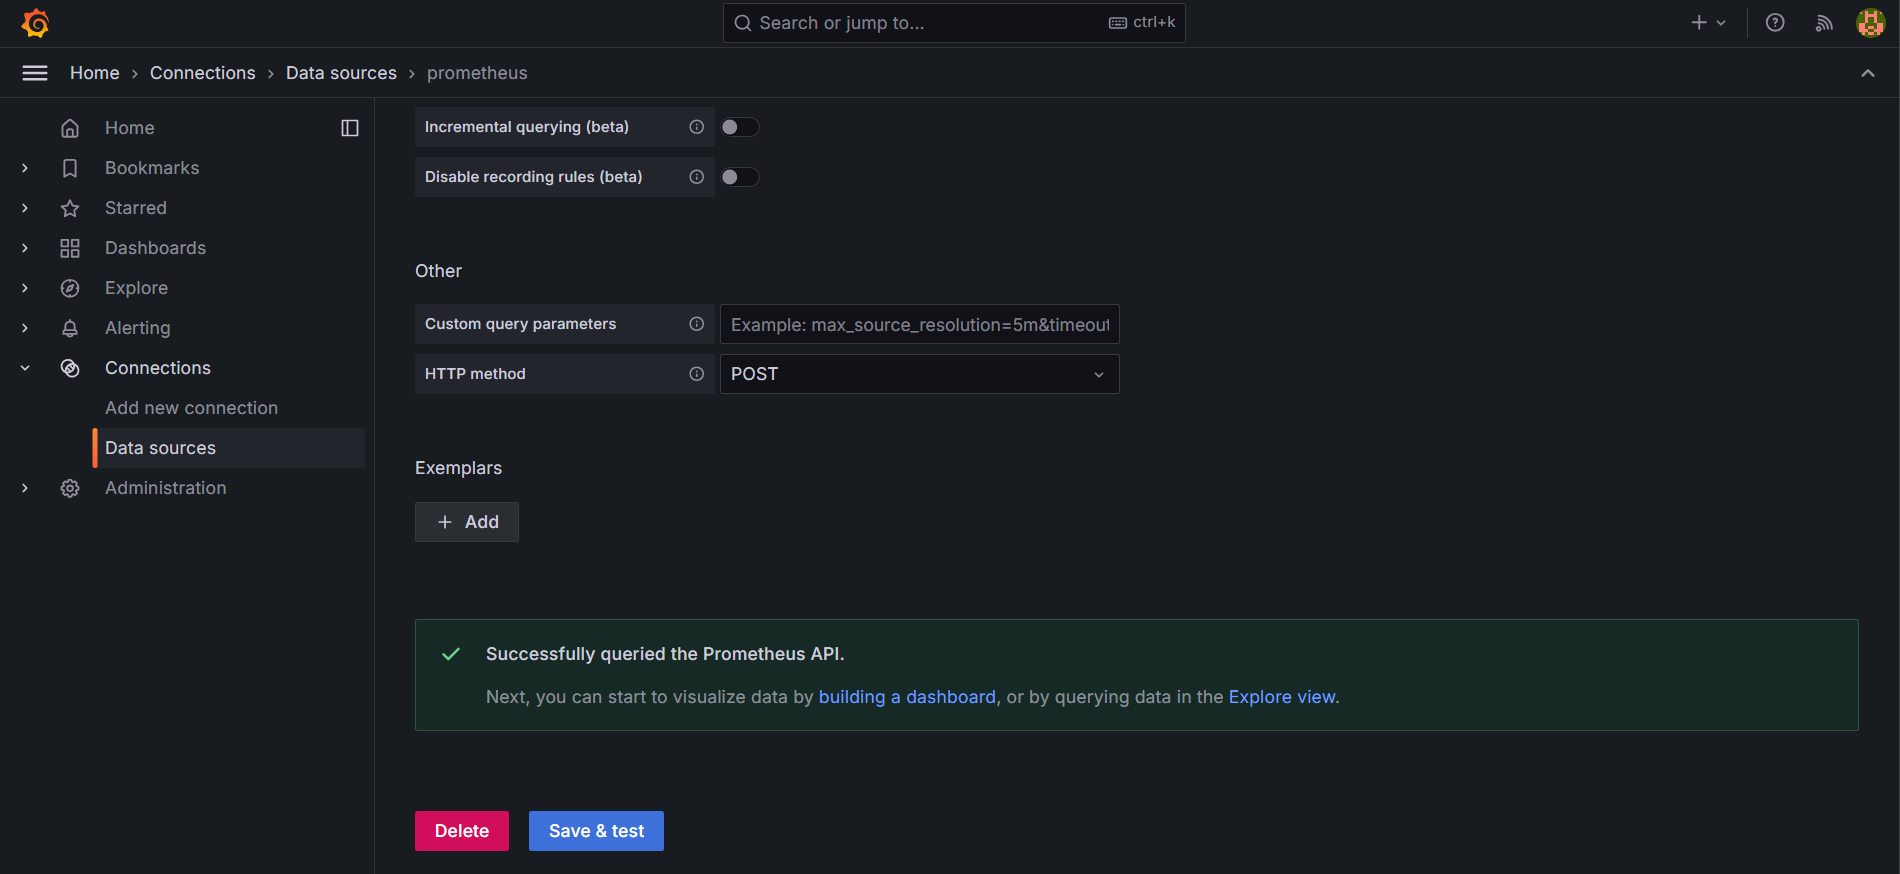
Task: Open Explore in sidebar menu
Action: 136,288
